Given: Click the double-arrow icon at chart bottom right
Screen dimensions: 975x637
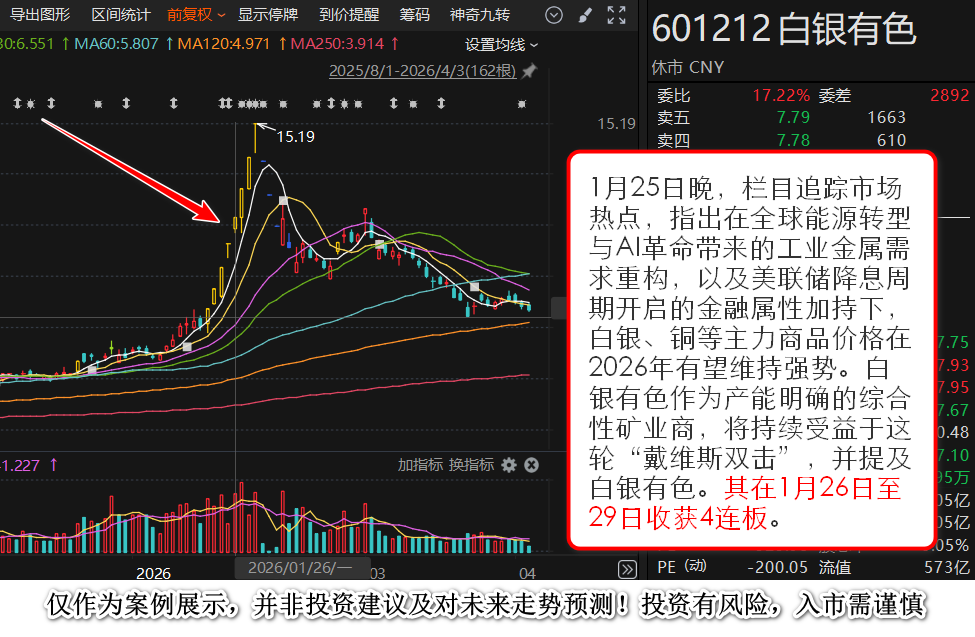Looking at the screenshot, I should (x=627, y=569).
